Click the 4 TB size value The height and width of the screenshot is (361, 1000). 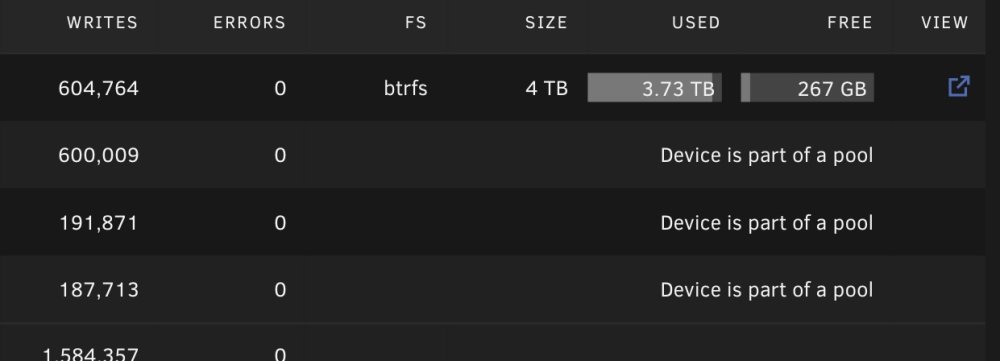(547, 88)
